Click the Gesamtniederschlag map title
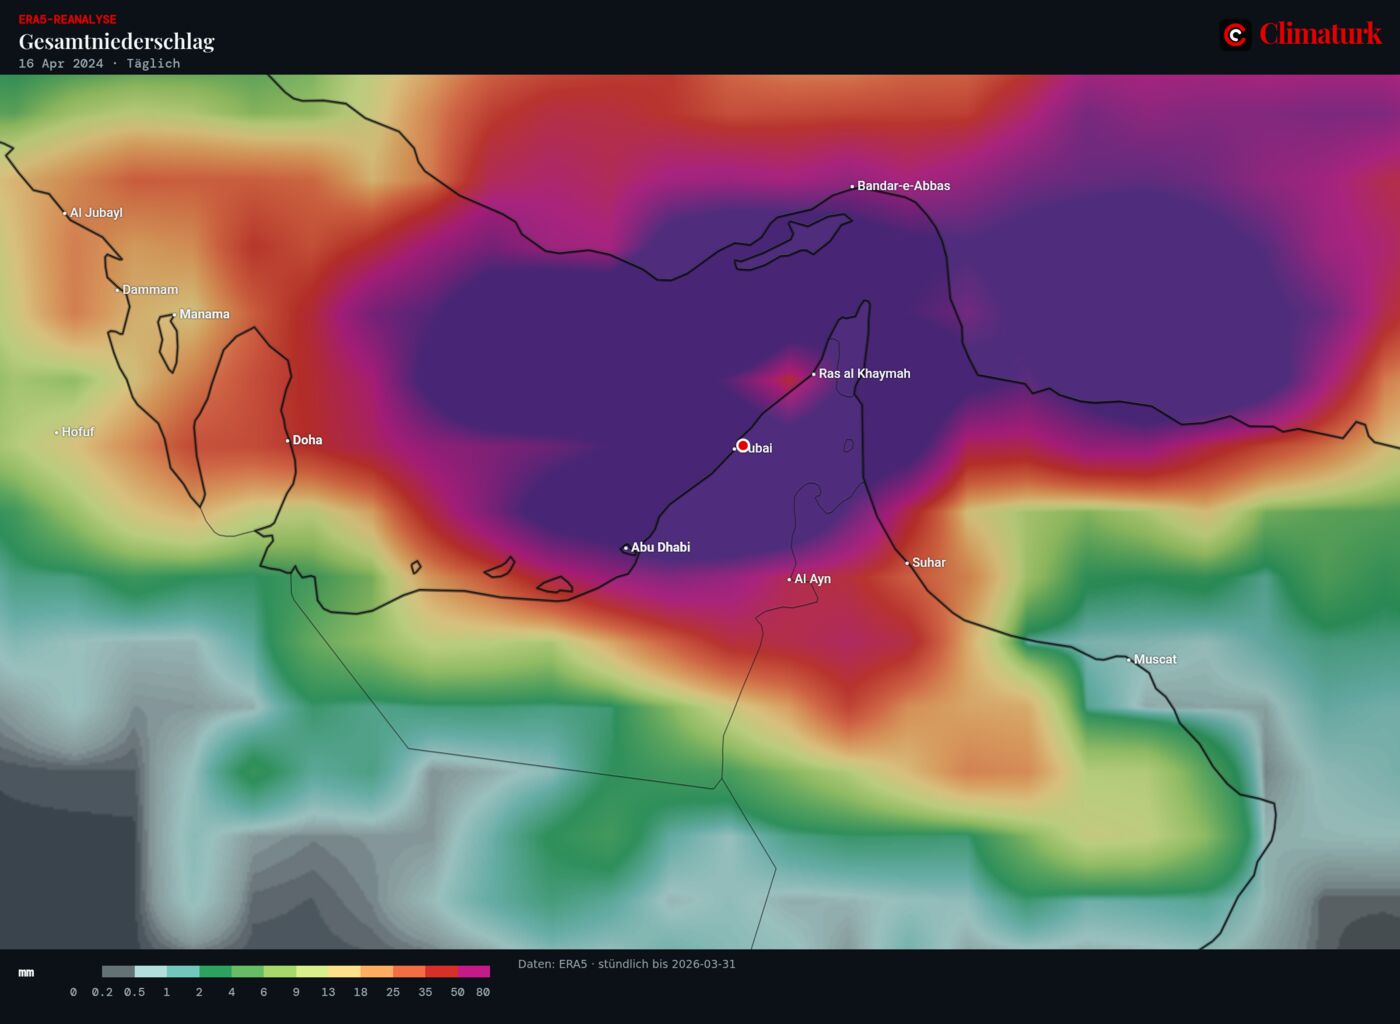This screenshot has height=1024, width=1400. point(116,42)
